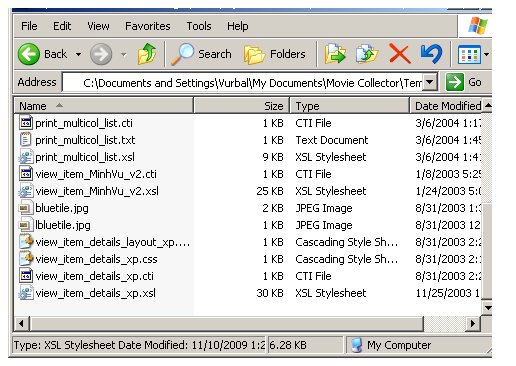Click the Go button
Screen dimensions: 516x366
(x=464, y=82)
